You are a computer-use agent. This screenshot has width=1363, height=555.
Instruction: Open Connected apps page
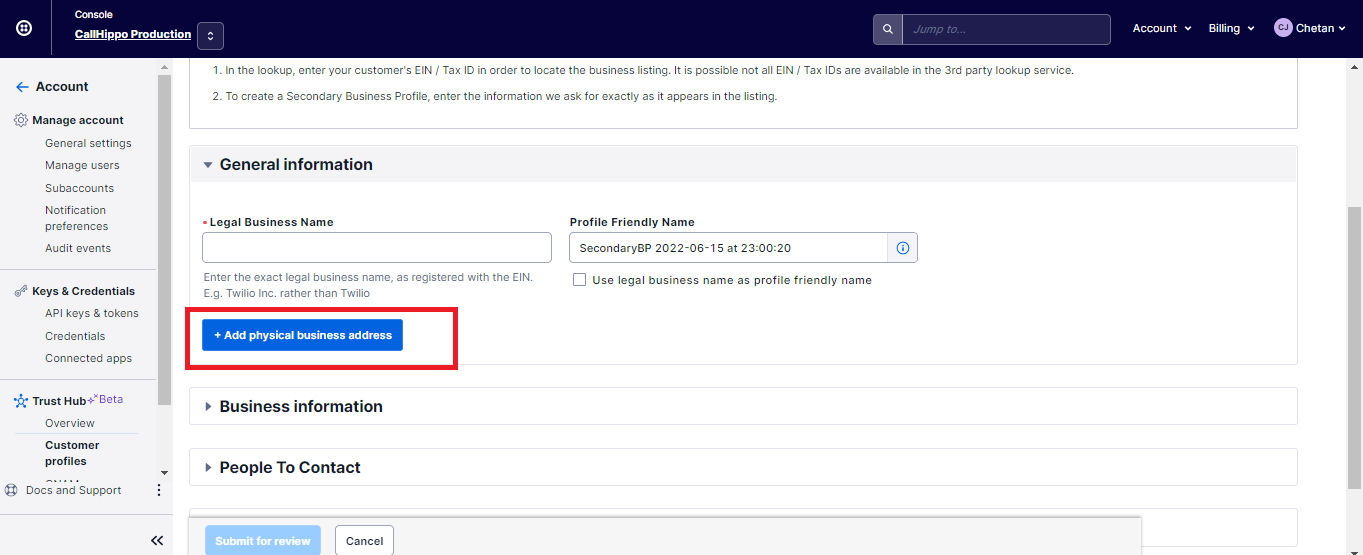click(88, 358)
